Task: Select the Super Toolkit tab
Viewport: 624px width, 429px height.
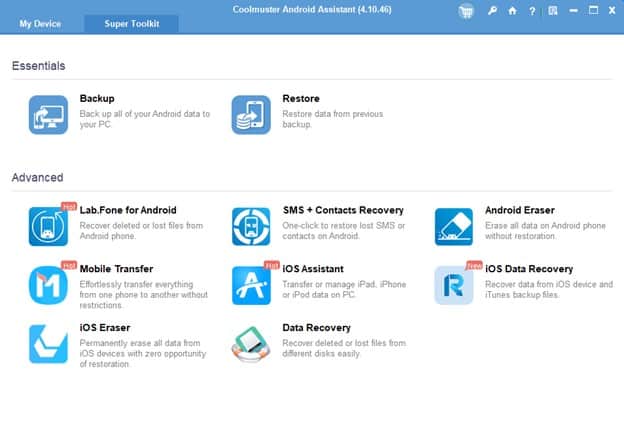Action: pos(131,24)
